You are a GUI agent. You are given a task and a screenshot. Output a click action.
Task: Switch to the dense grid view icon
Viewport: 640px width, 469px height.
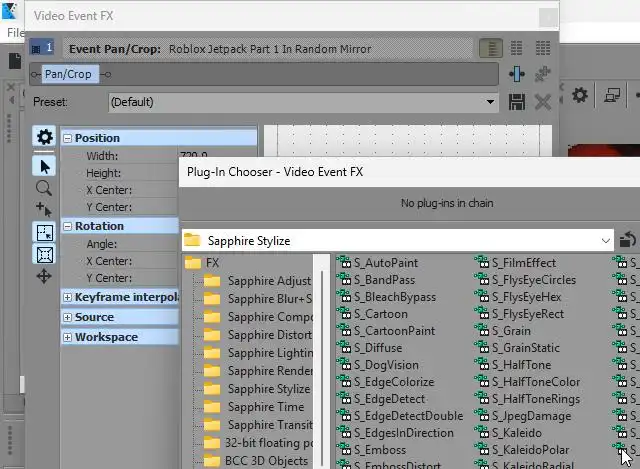(543, 48)
